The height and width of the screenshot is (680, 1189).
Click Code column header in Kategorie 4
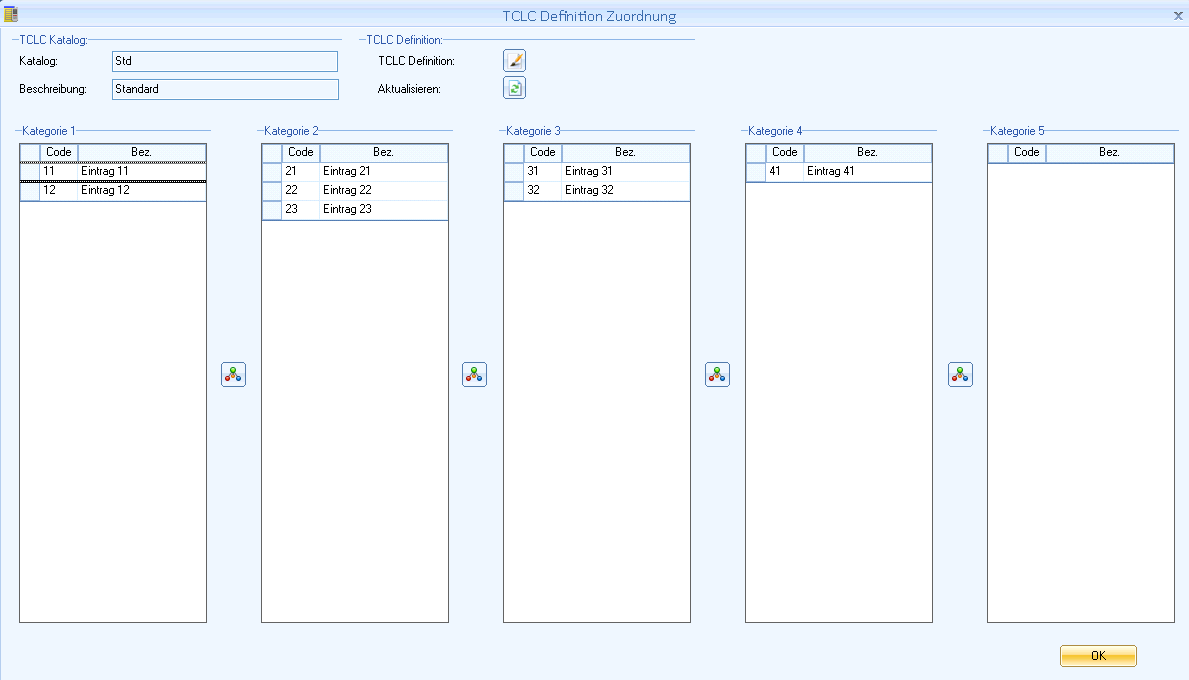(x=784, y=152)
